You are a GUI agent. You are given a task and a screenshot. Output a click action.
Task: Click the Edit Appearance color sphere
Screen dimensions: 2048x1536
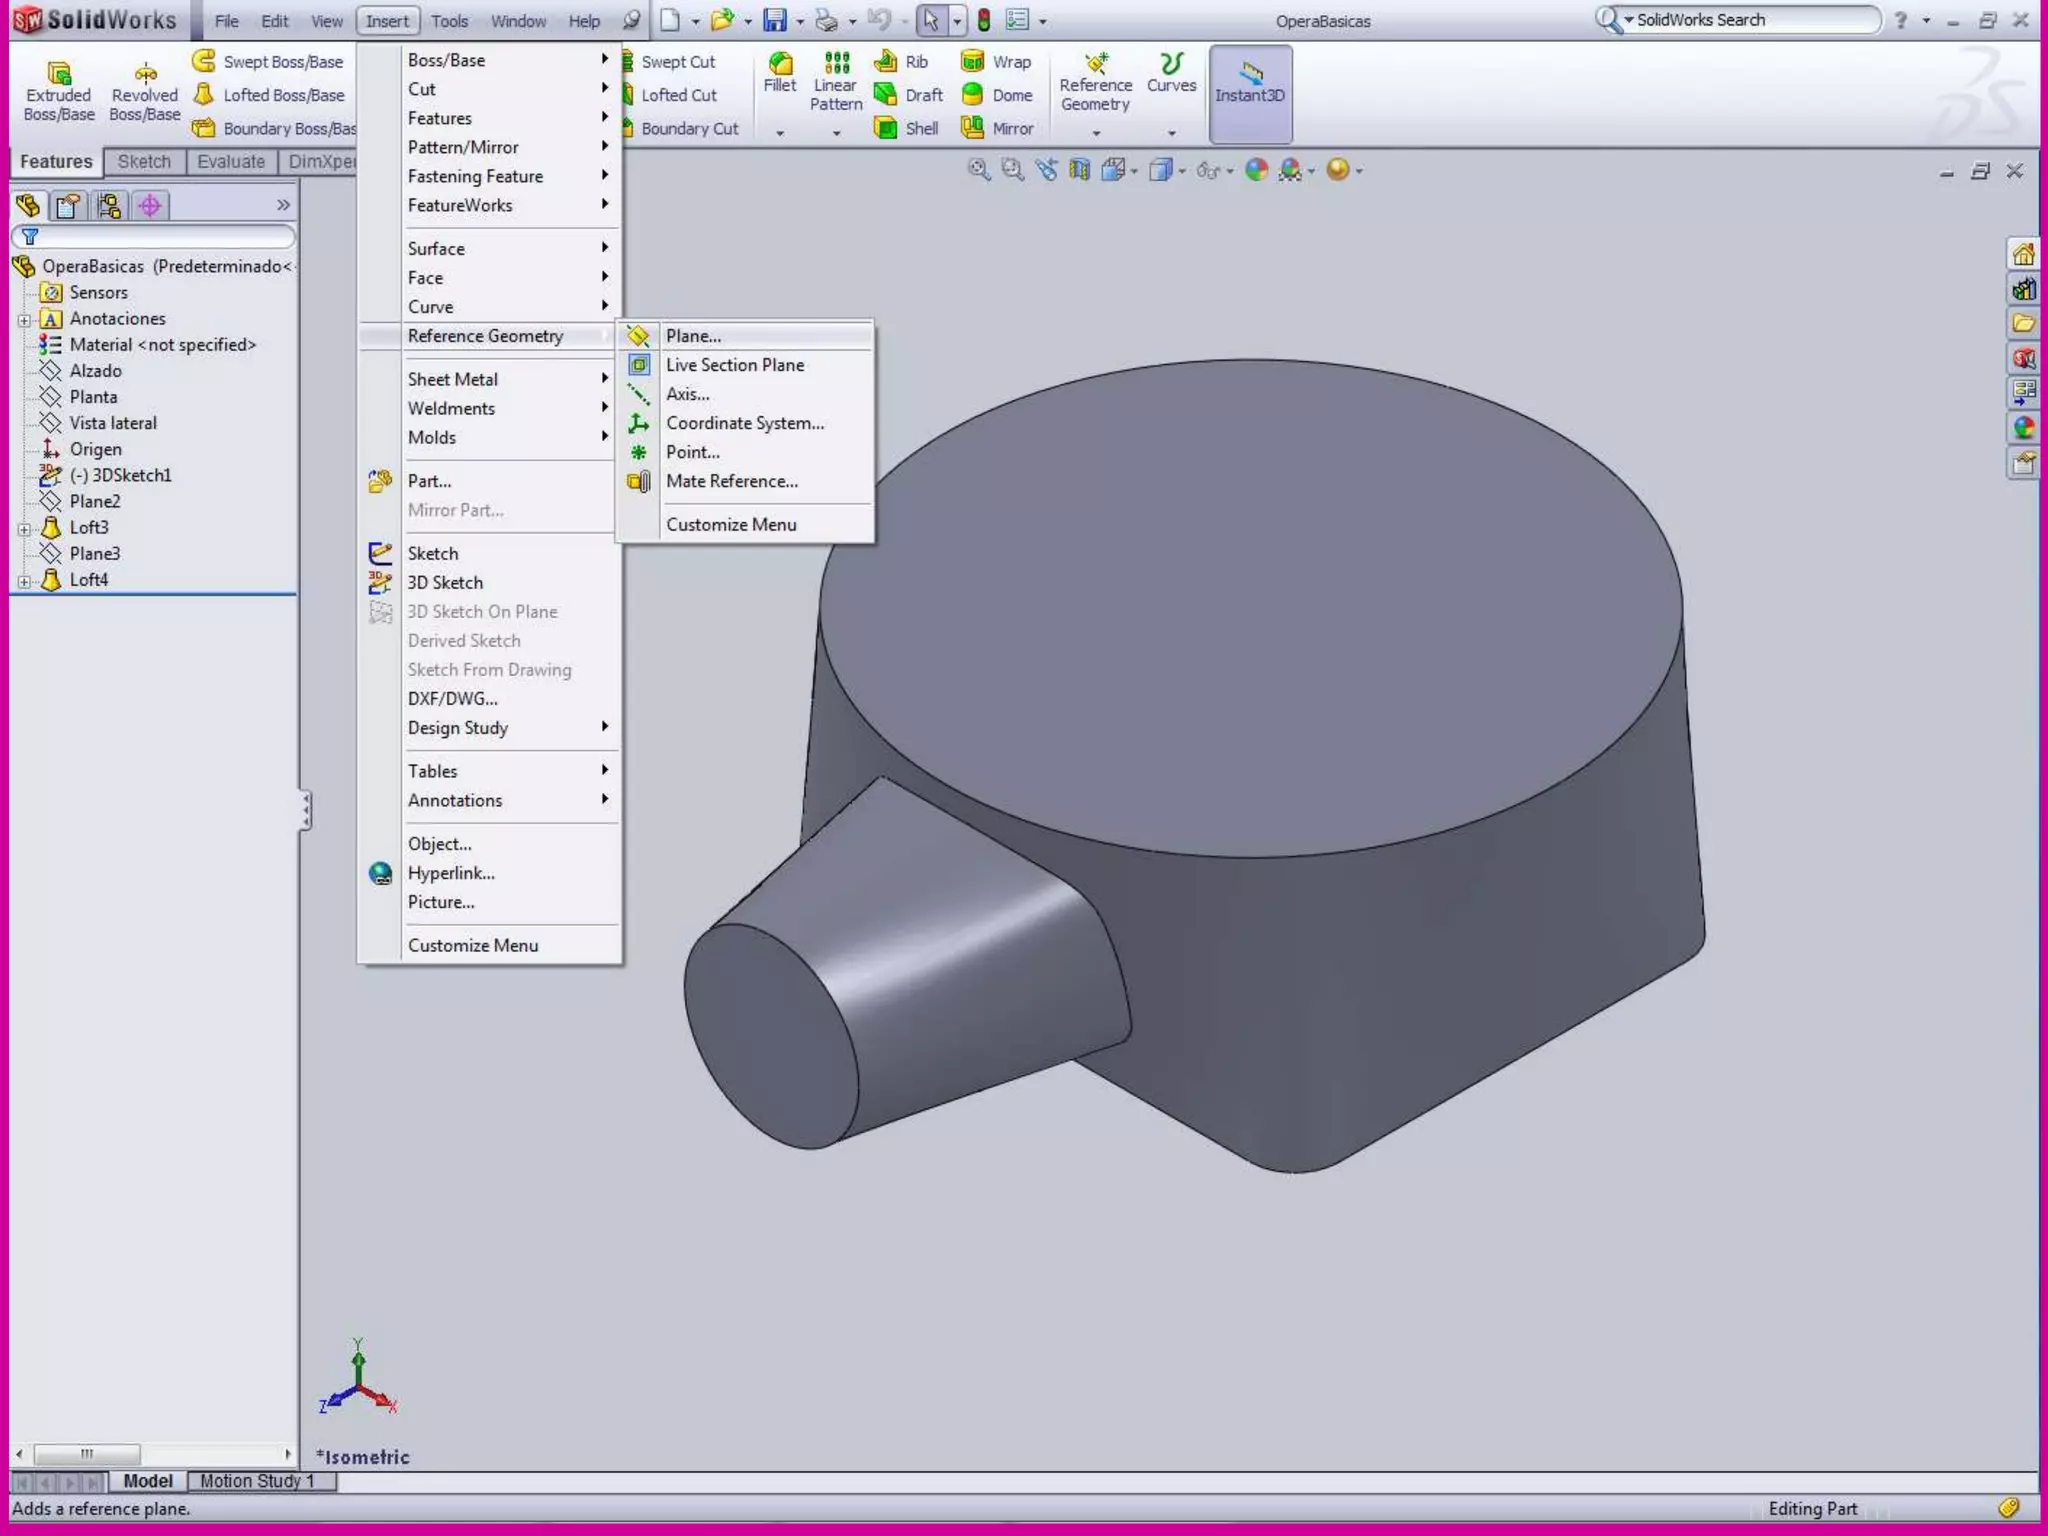1256,170
